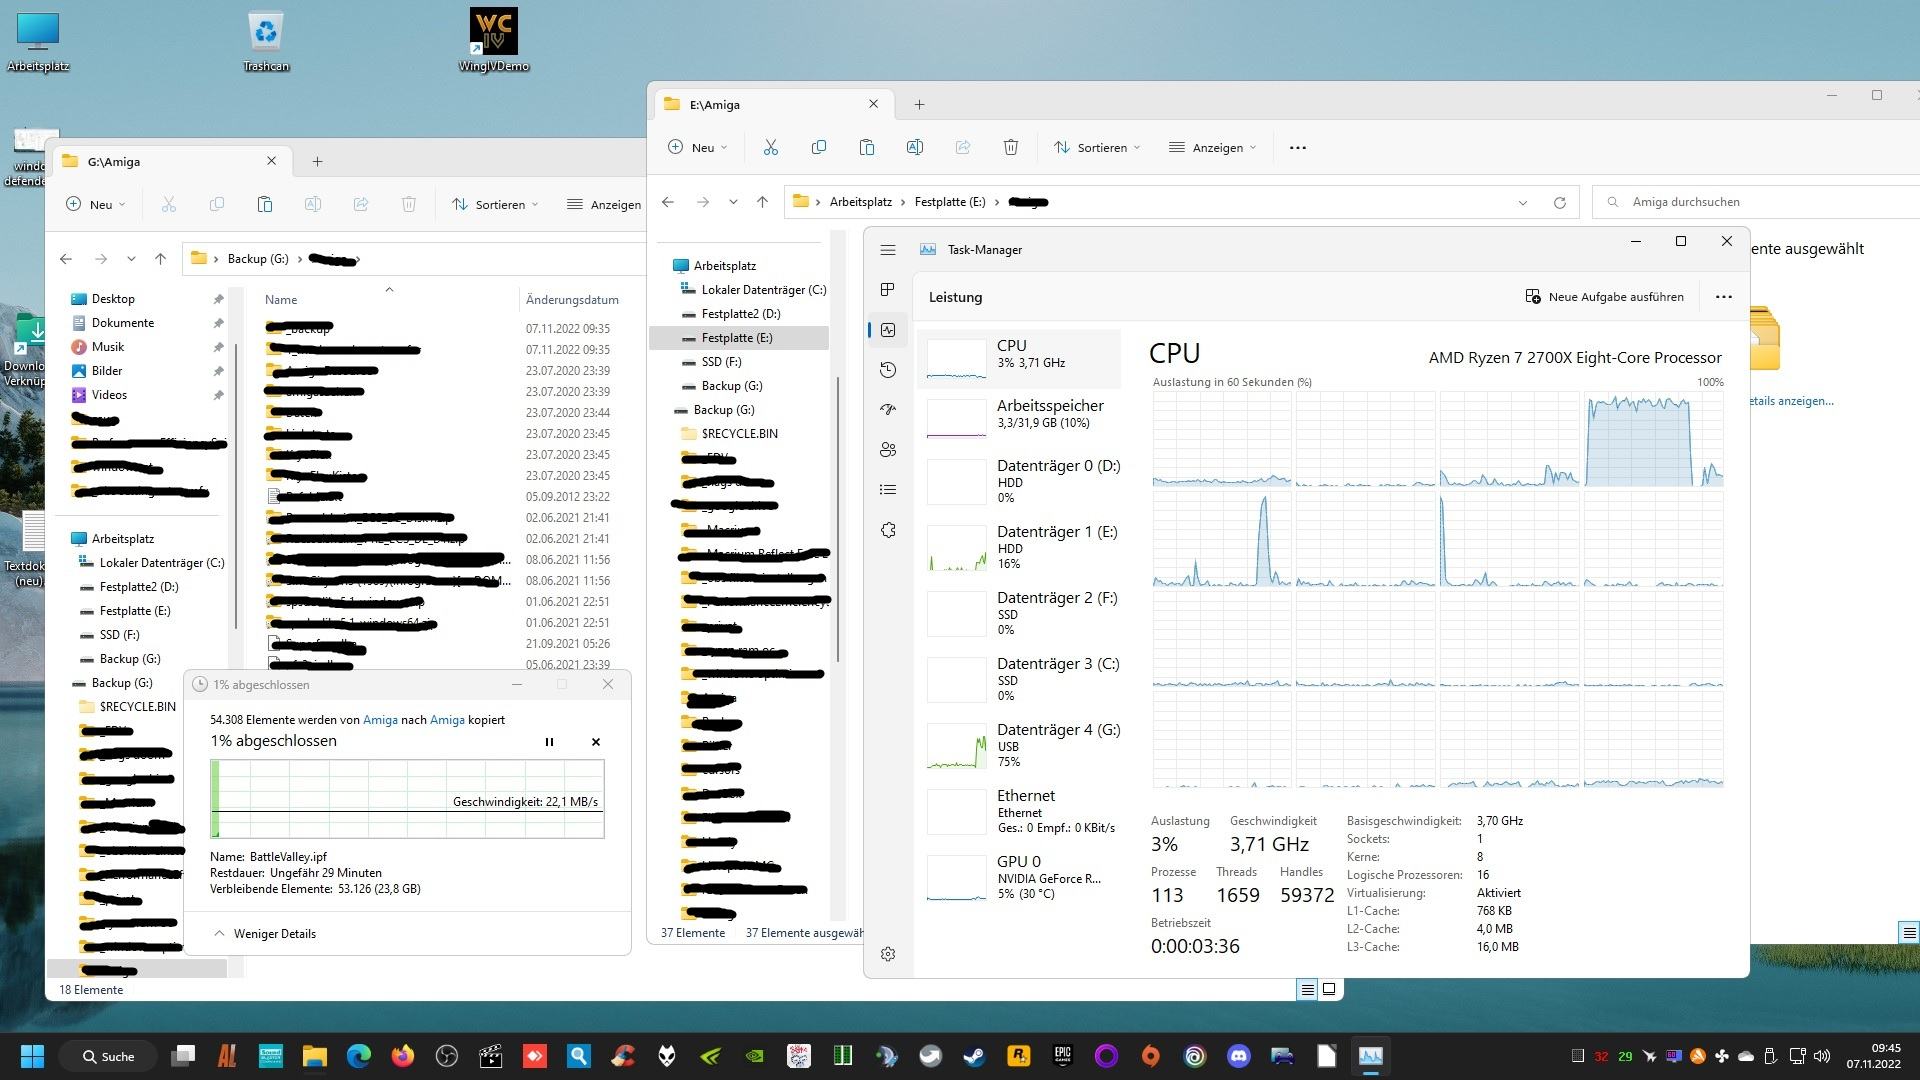Click Paste icon in E:\Amiga Explorer toolbar
Screen dimensions: 1920x1080
click(866, 147)
